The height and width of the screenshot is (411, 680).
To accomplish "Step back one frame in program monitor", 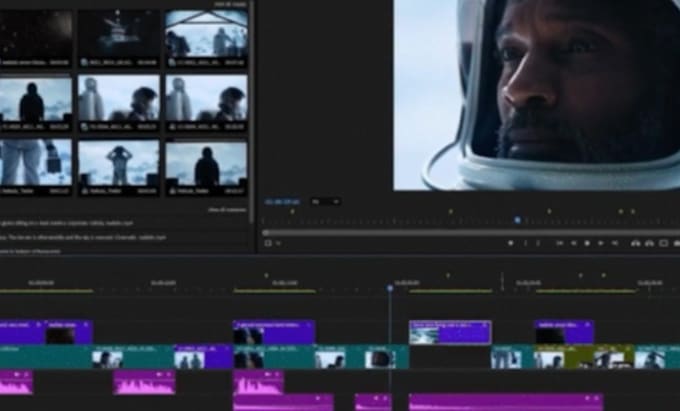I will click(x=573, y=243).
